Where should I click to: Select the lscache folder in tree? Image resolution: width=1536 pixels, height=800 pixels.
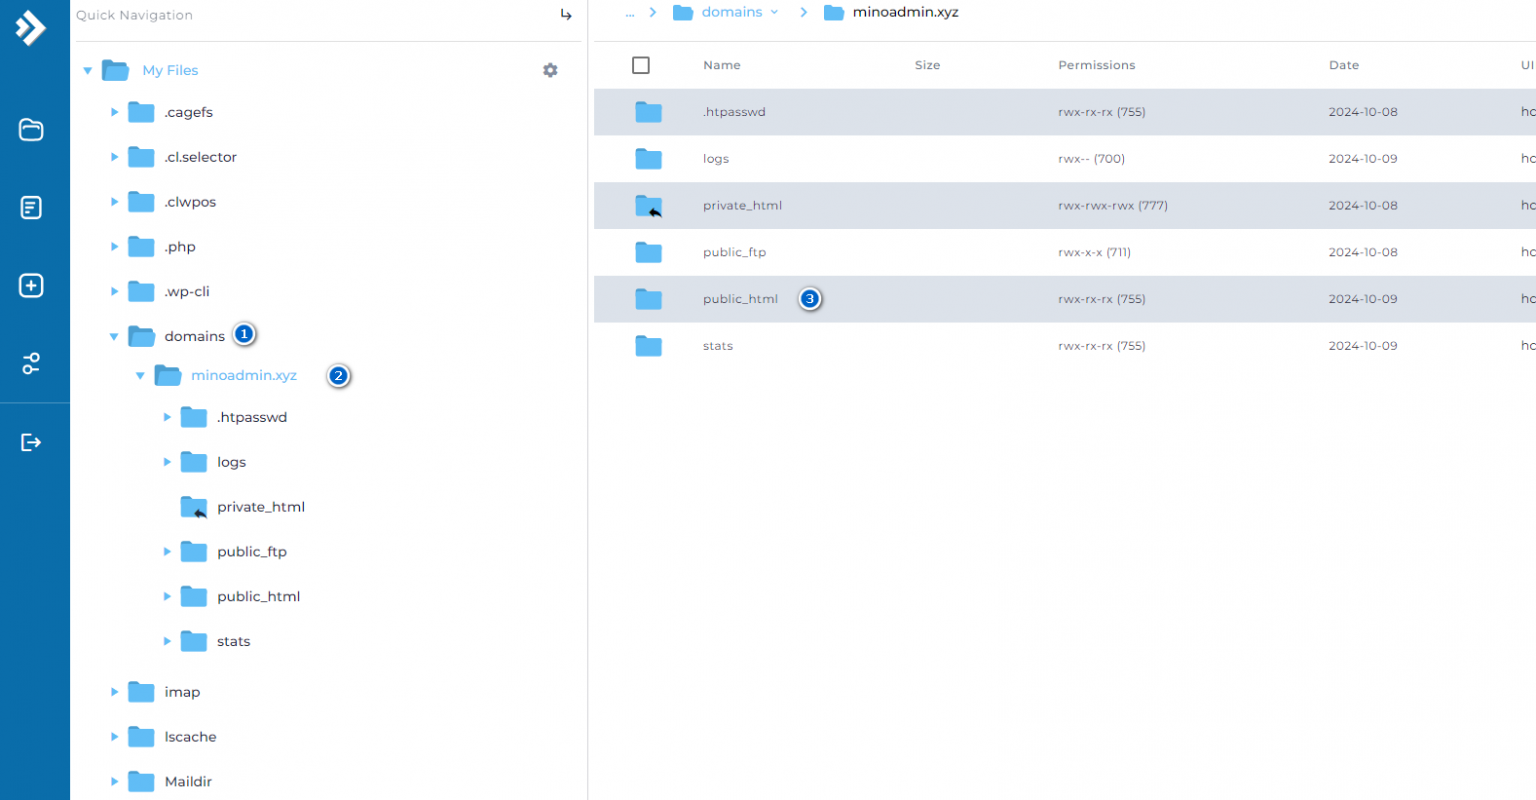click(x=190, y=737)
